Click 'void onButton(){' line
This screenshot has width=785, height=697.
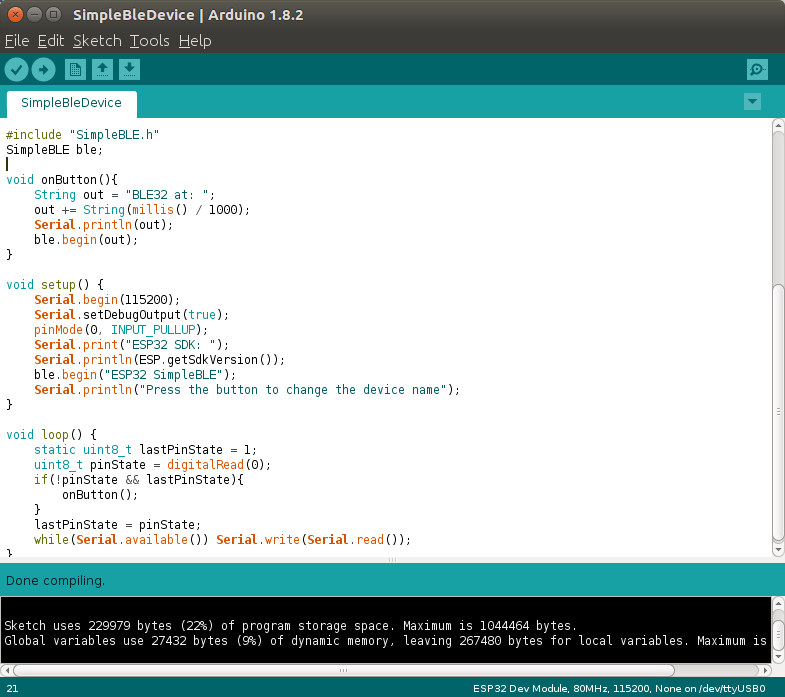[62, 180]
